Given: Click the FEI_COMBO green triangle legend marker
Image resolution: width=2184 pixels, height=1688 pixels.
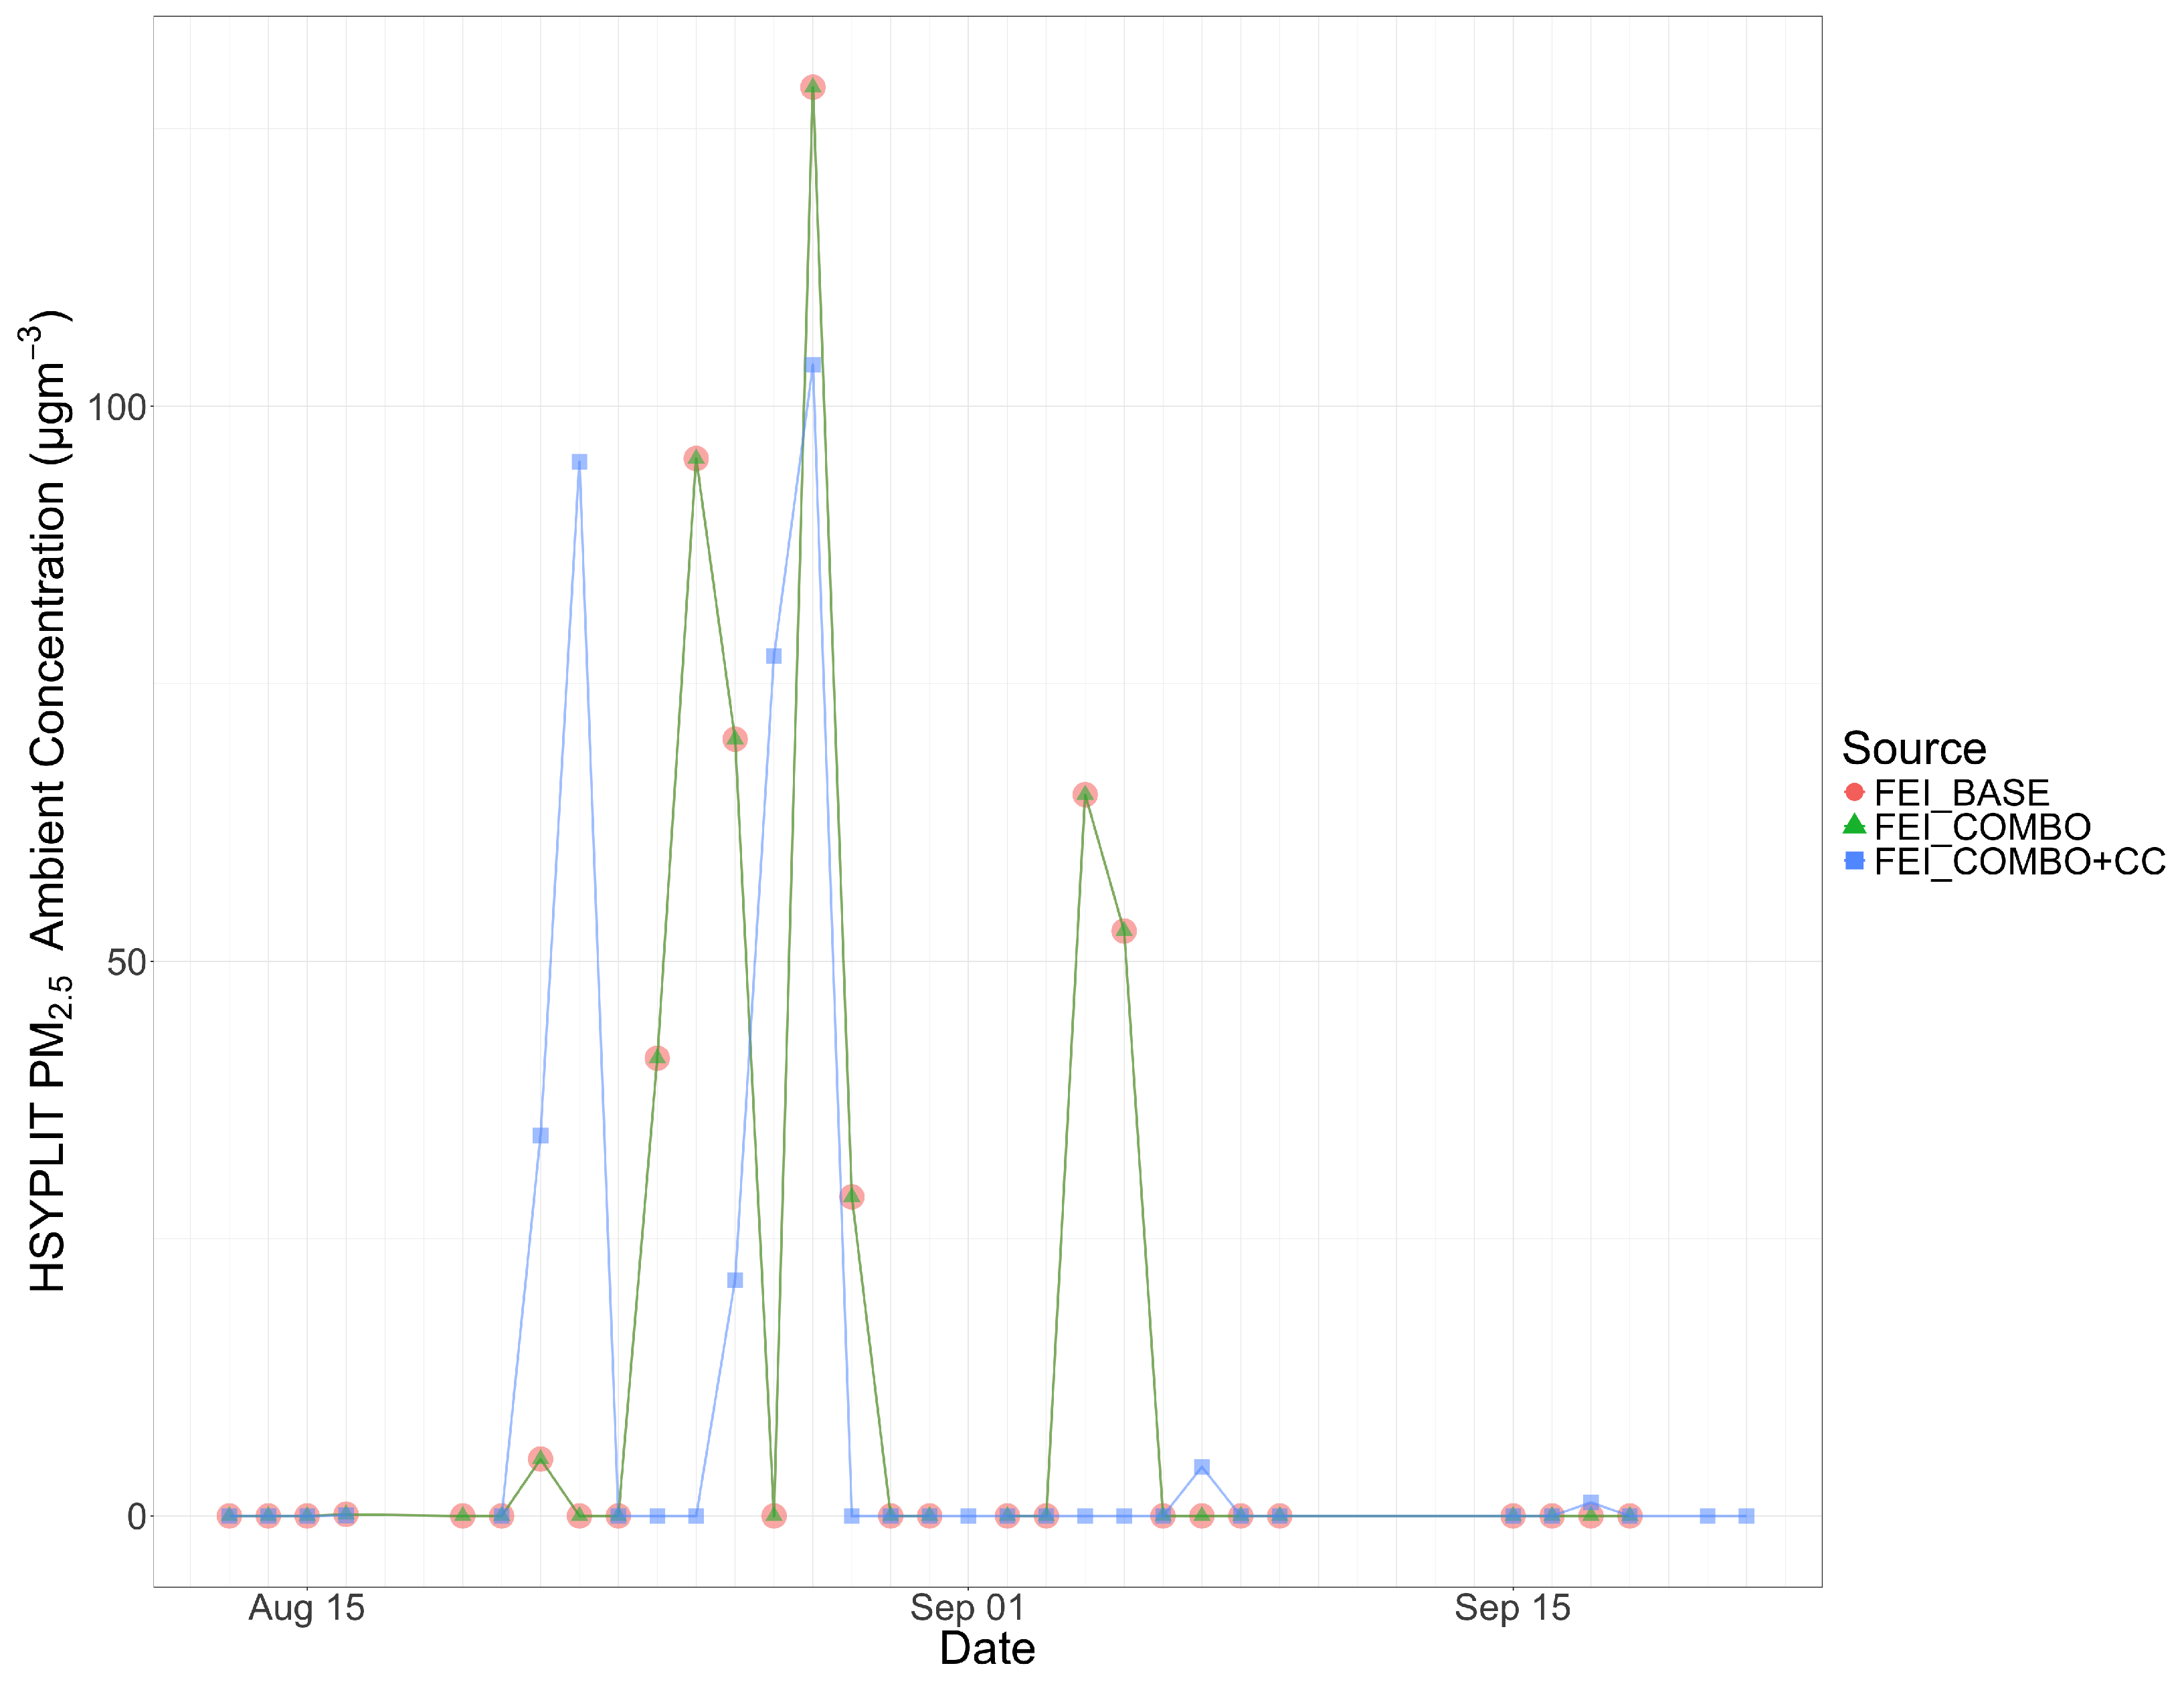Looking at the screenshot, I should [1854, 825].
